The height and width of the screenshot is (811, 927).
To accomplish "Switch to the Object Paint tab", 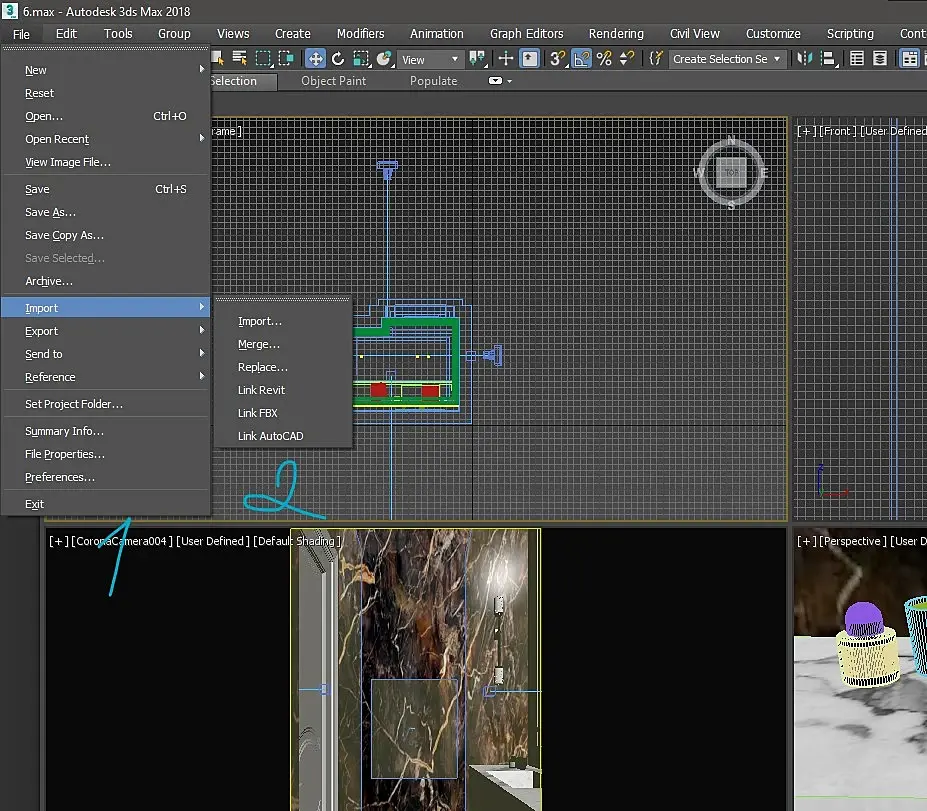I will tap(333, 81).
